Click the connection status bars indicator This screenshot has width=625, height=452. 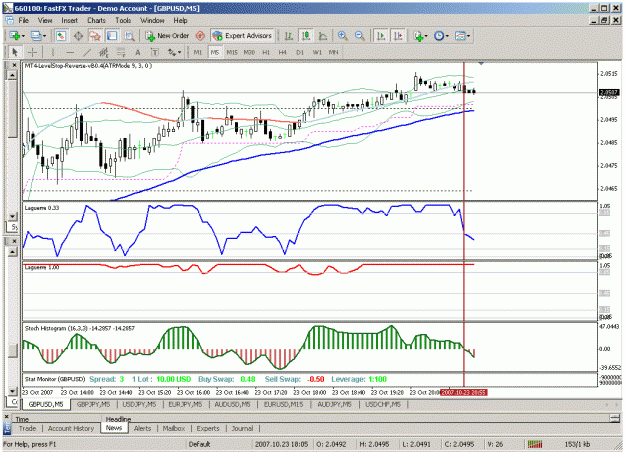click(x=535, y=444)
